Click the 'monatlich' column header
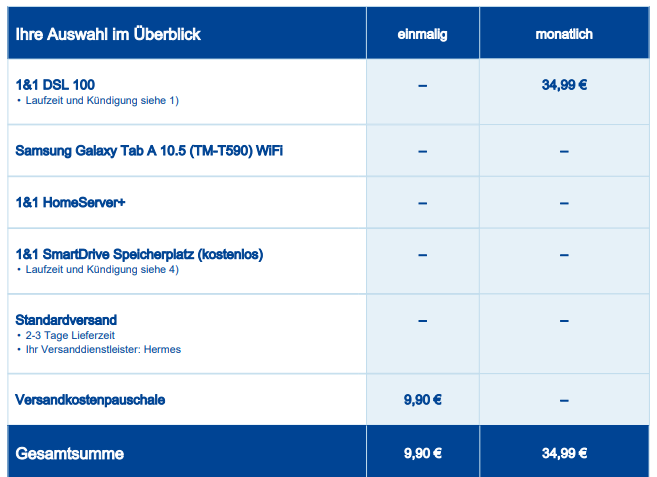The width and height of the screenshot is (657, 477). coord(564,34)
